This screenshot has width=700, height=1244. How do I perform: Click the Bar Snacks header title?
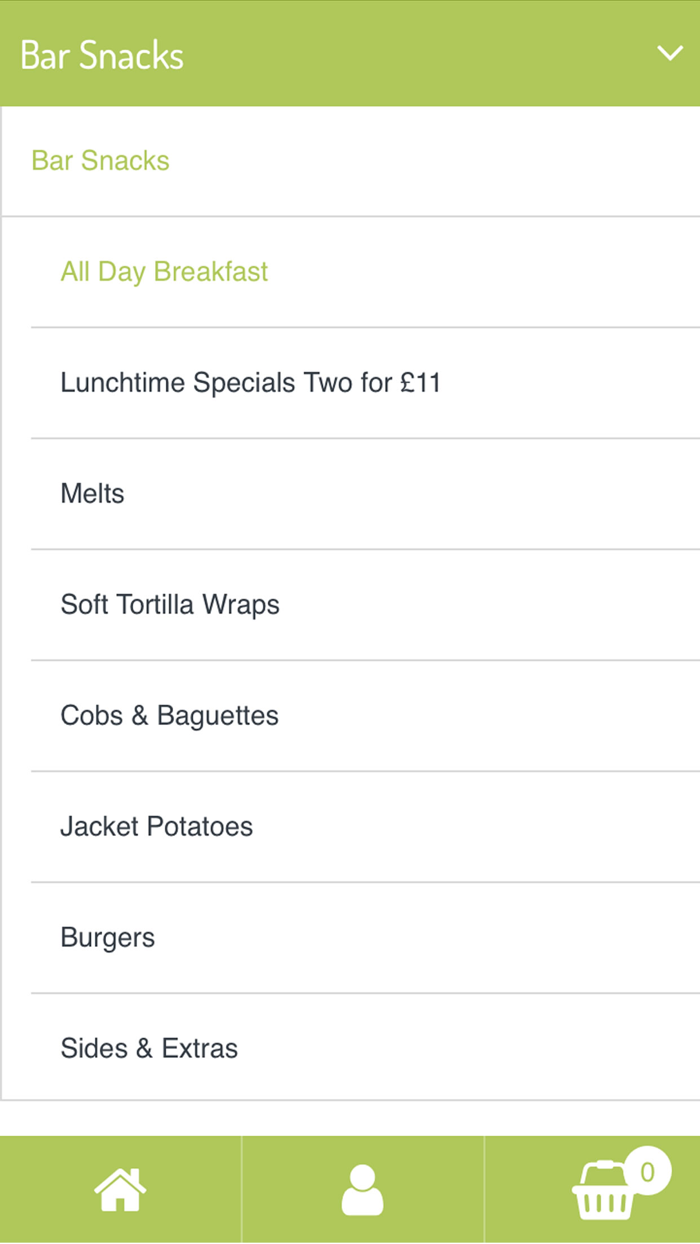coord(102,55)
